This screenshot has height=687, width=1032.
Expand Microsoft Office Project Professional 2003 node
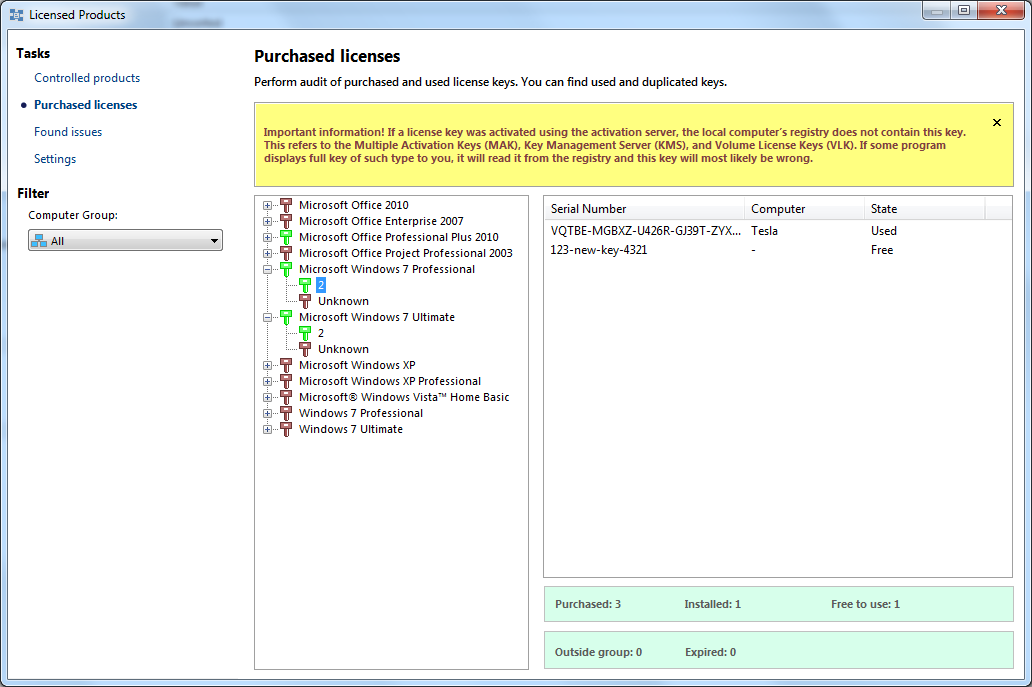(x=267, y=253)
